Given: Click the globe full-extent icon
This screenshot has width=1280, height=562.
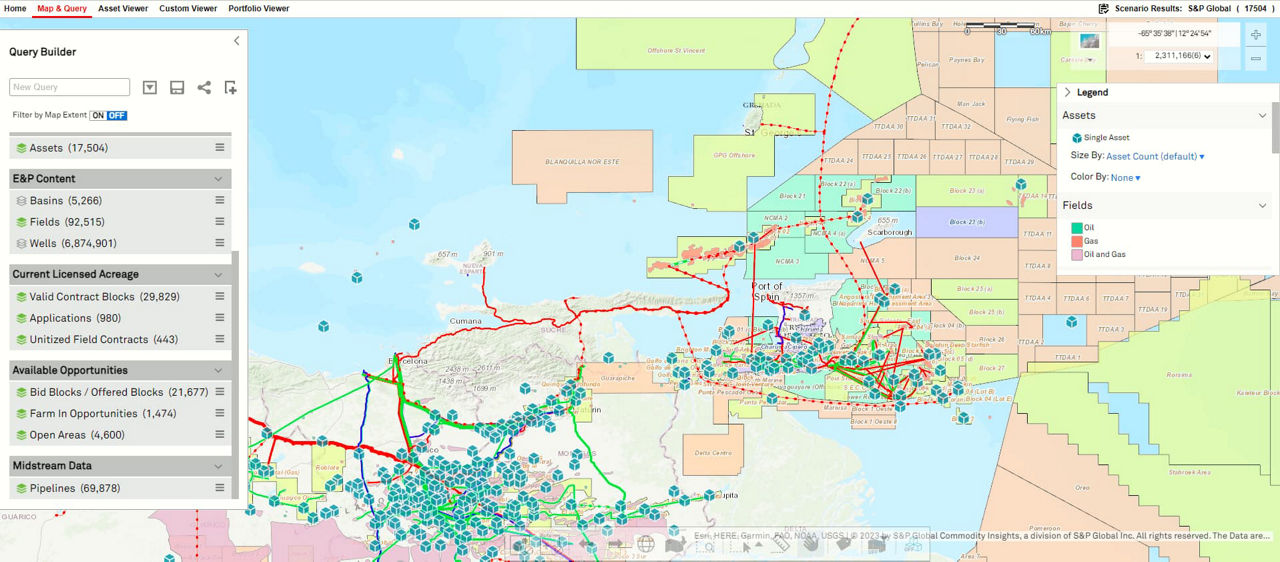Looking at the screenshot, I should [646, 545].
